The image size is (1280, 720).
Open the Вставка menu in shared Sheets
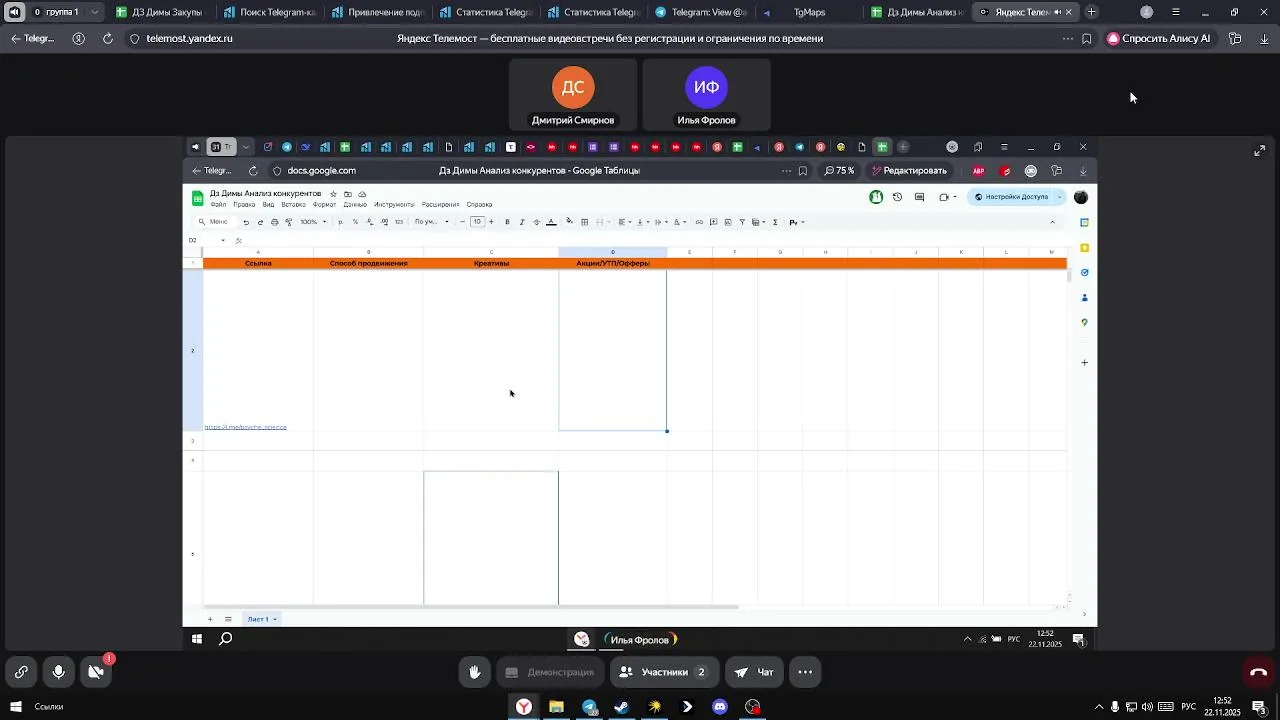pos(293,204)
